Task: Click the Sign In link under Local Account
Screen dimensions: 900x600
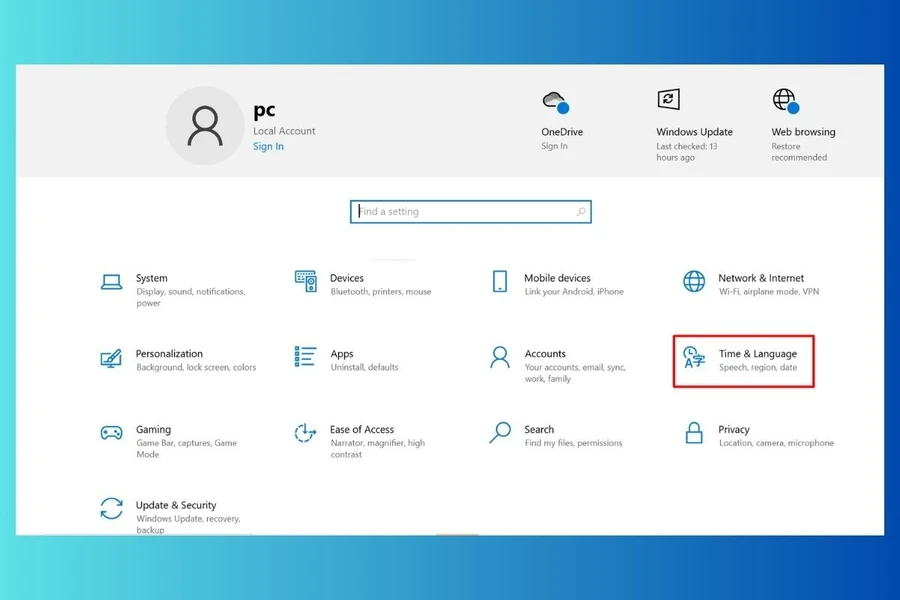Action: [x=268, y=146]
